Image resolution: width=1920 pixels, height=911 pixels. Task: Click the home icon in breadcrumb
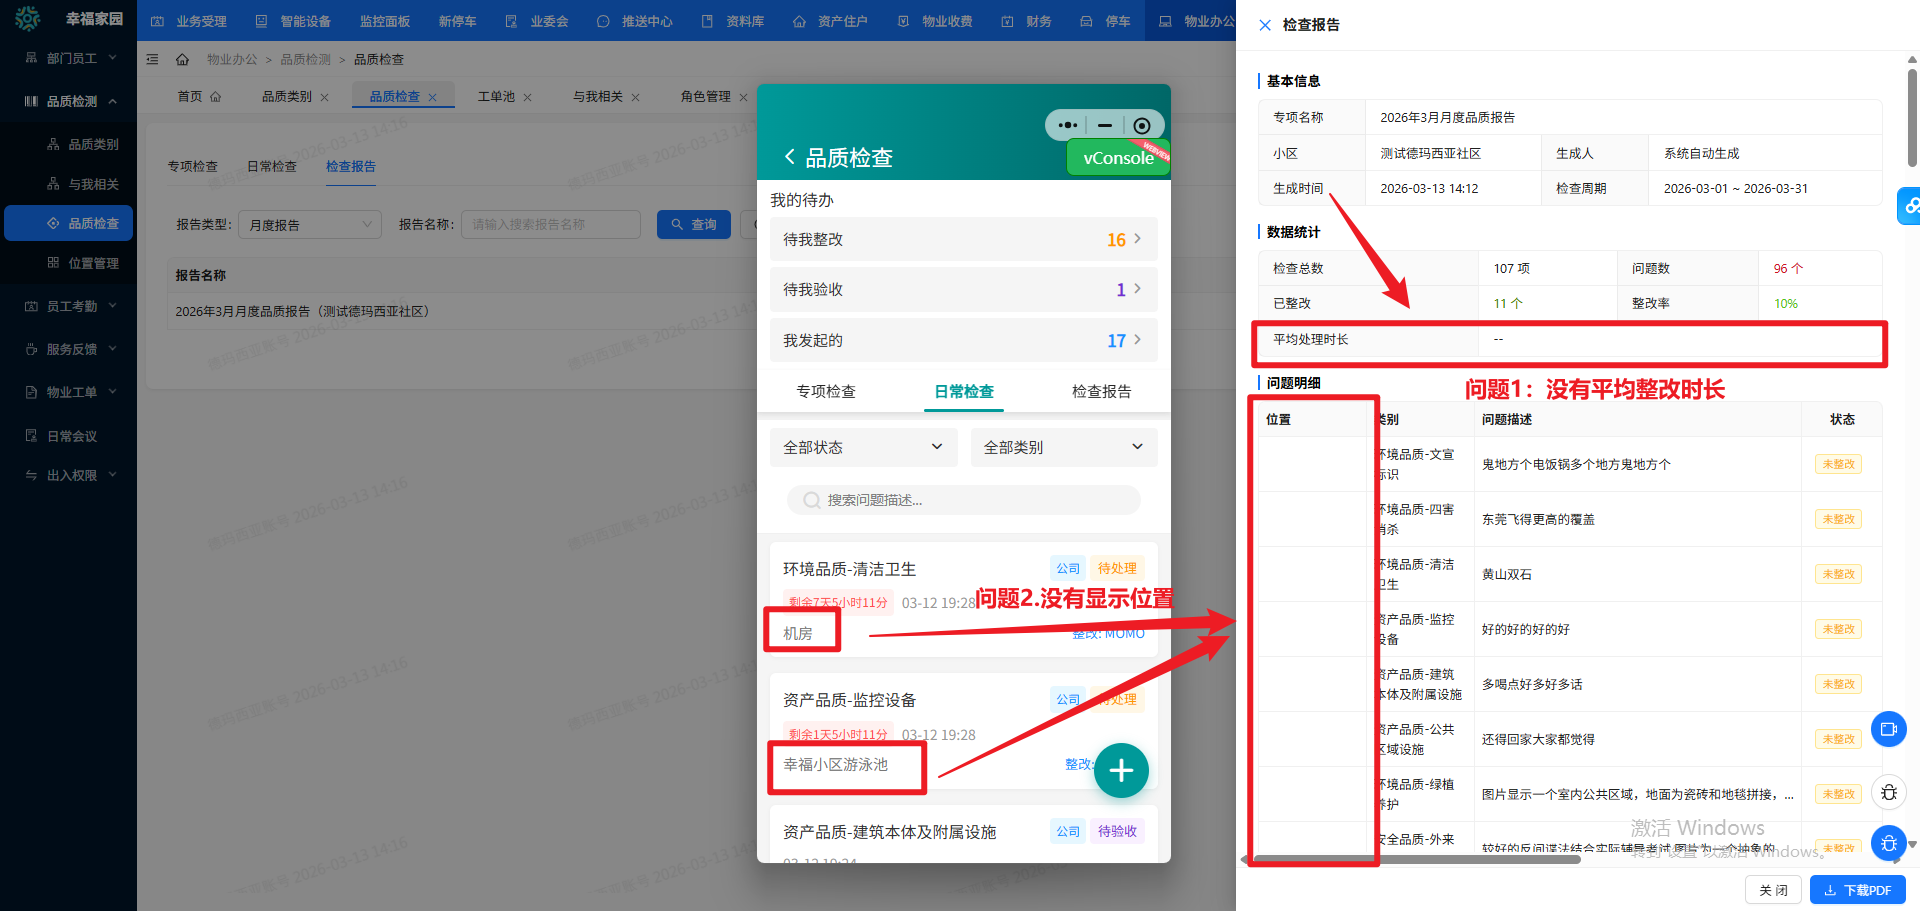pyautogui.click(x=182, y=60)
